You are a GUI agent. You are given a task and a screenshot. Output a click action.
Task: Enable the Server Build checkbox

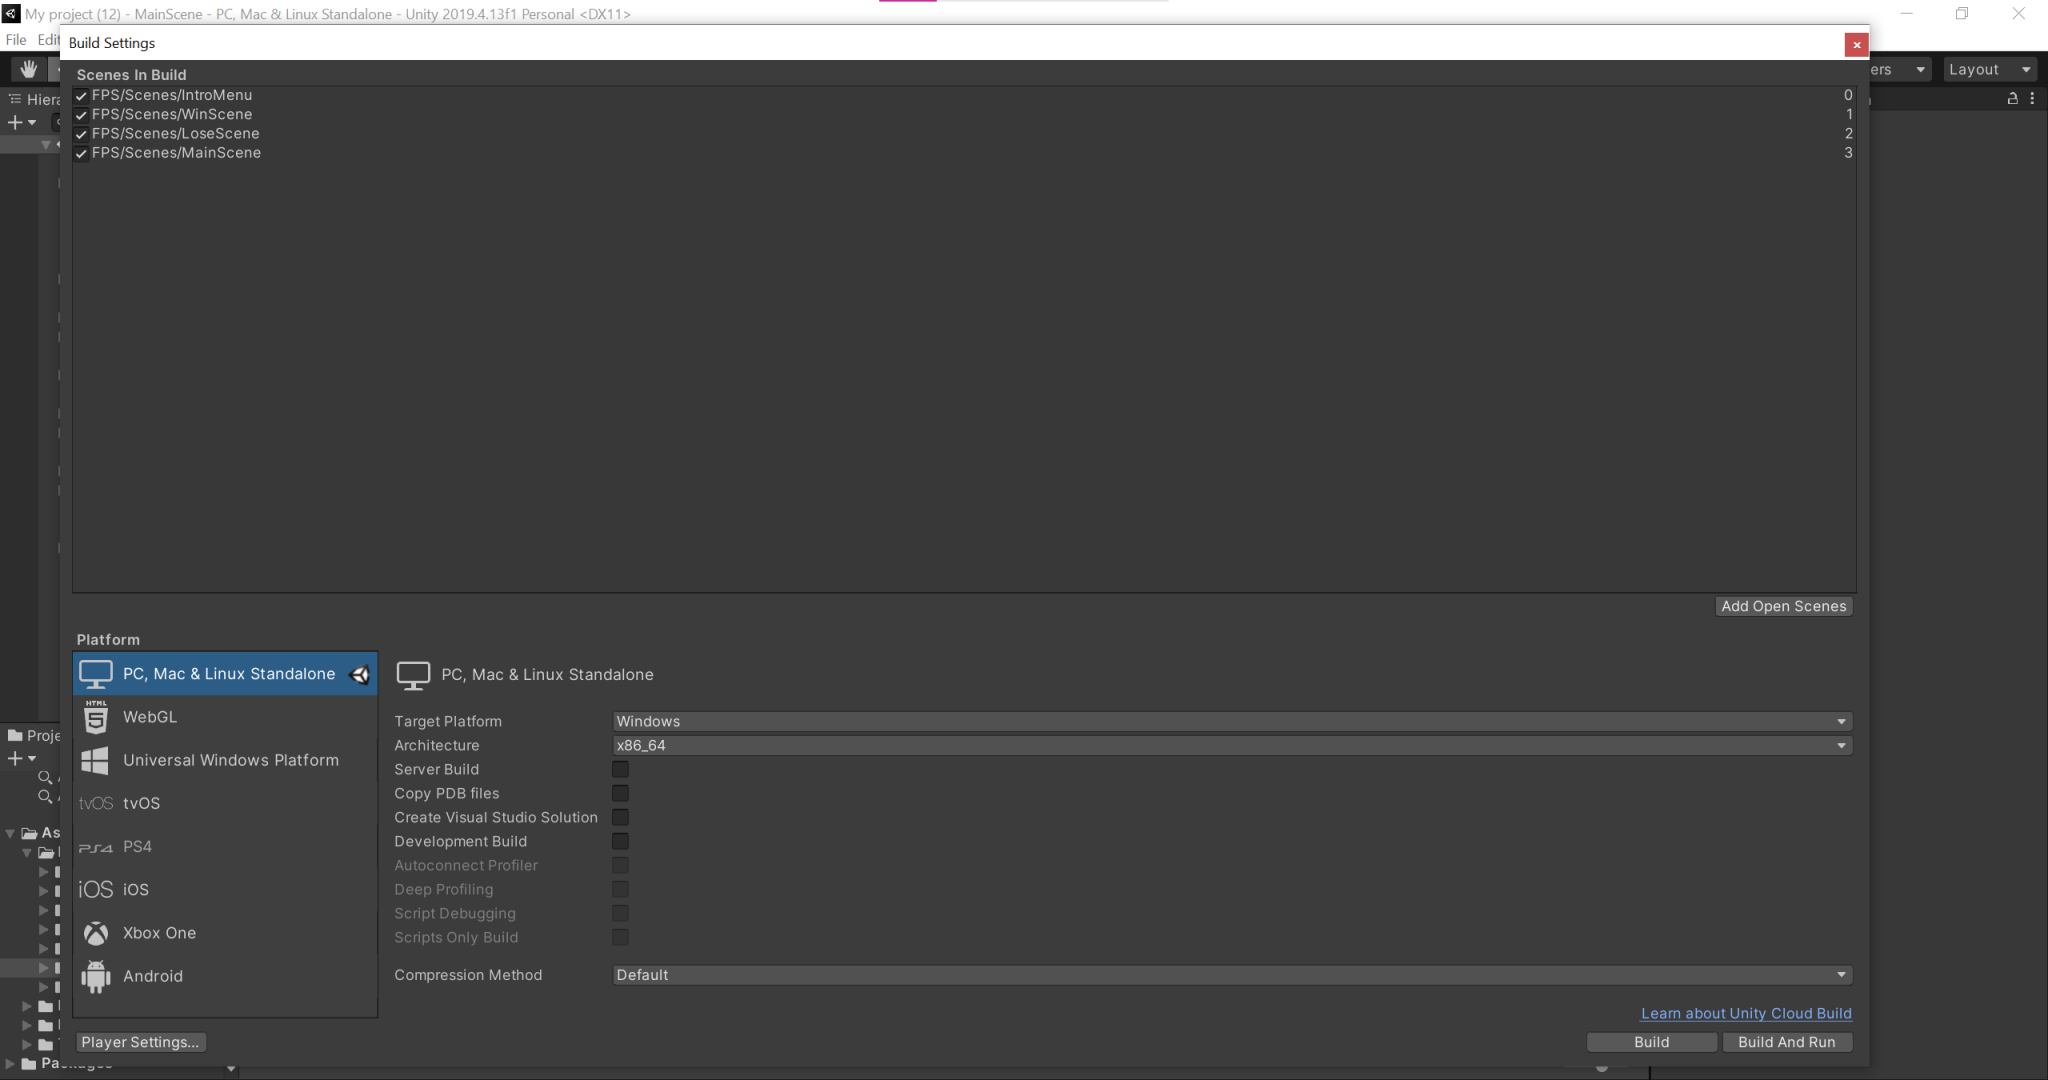point(620,769)
